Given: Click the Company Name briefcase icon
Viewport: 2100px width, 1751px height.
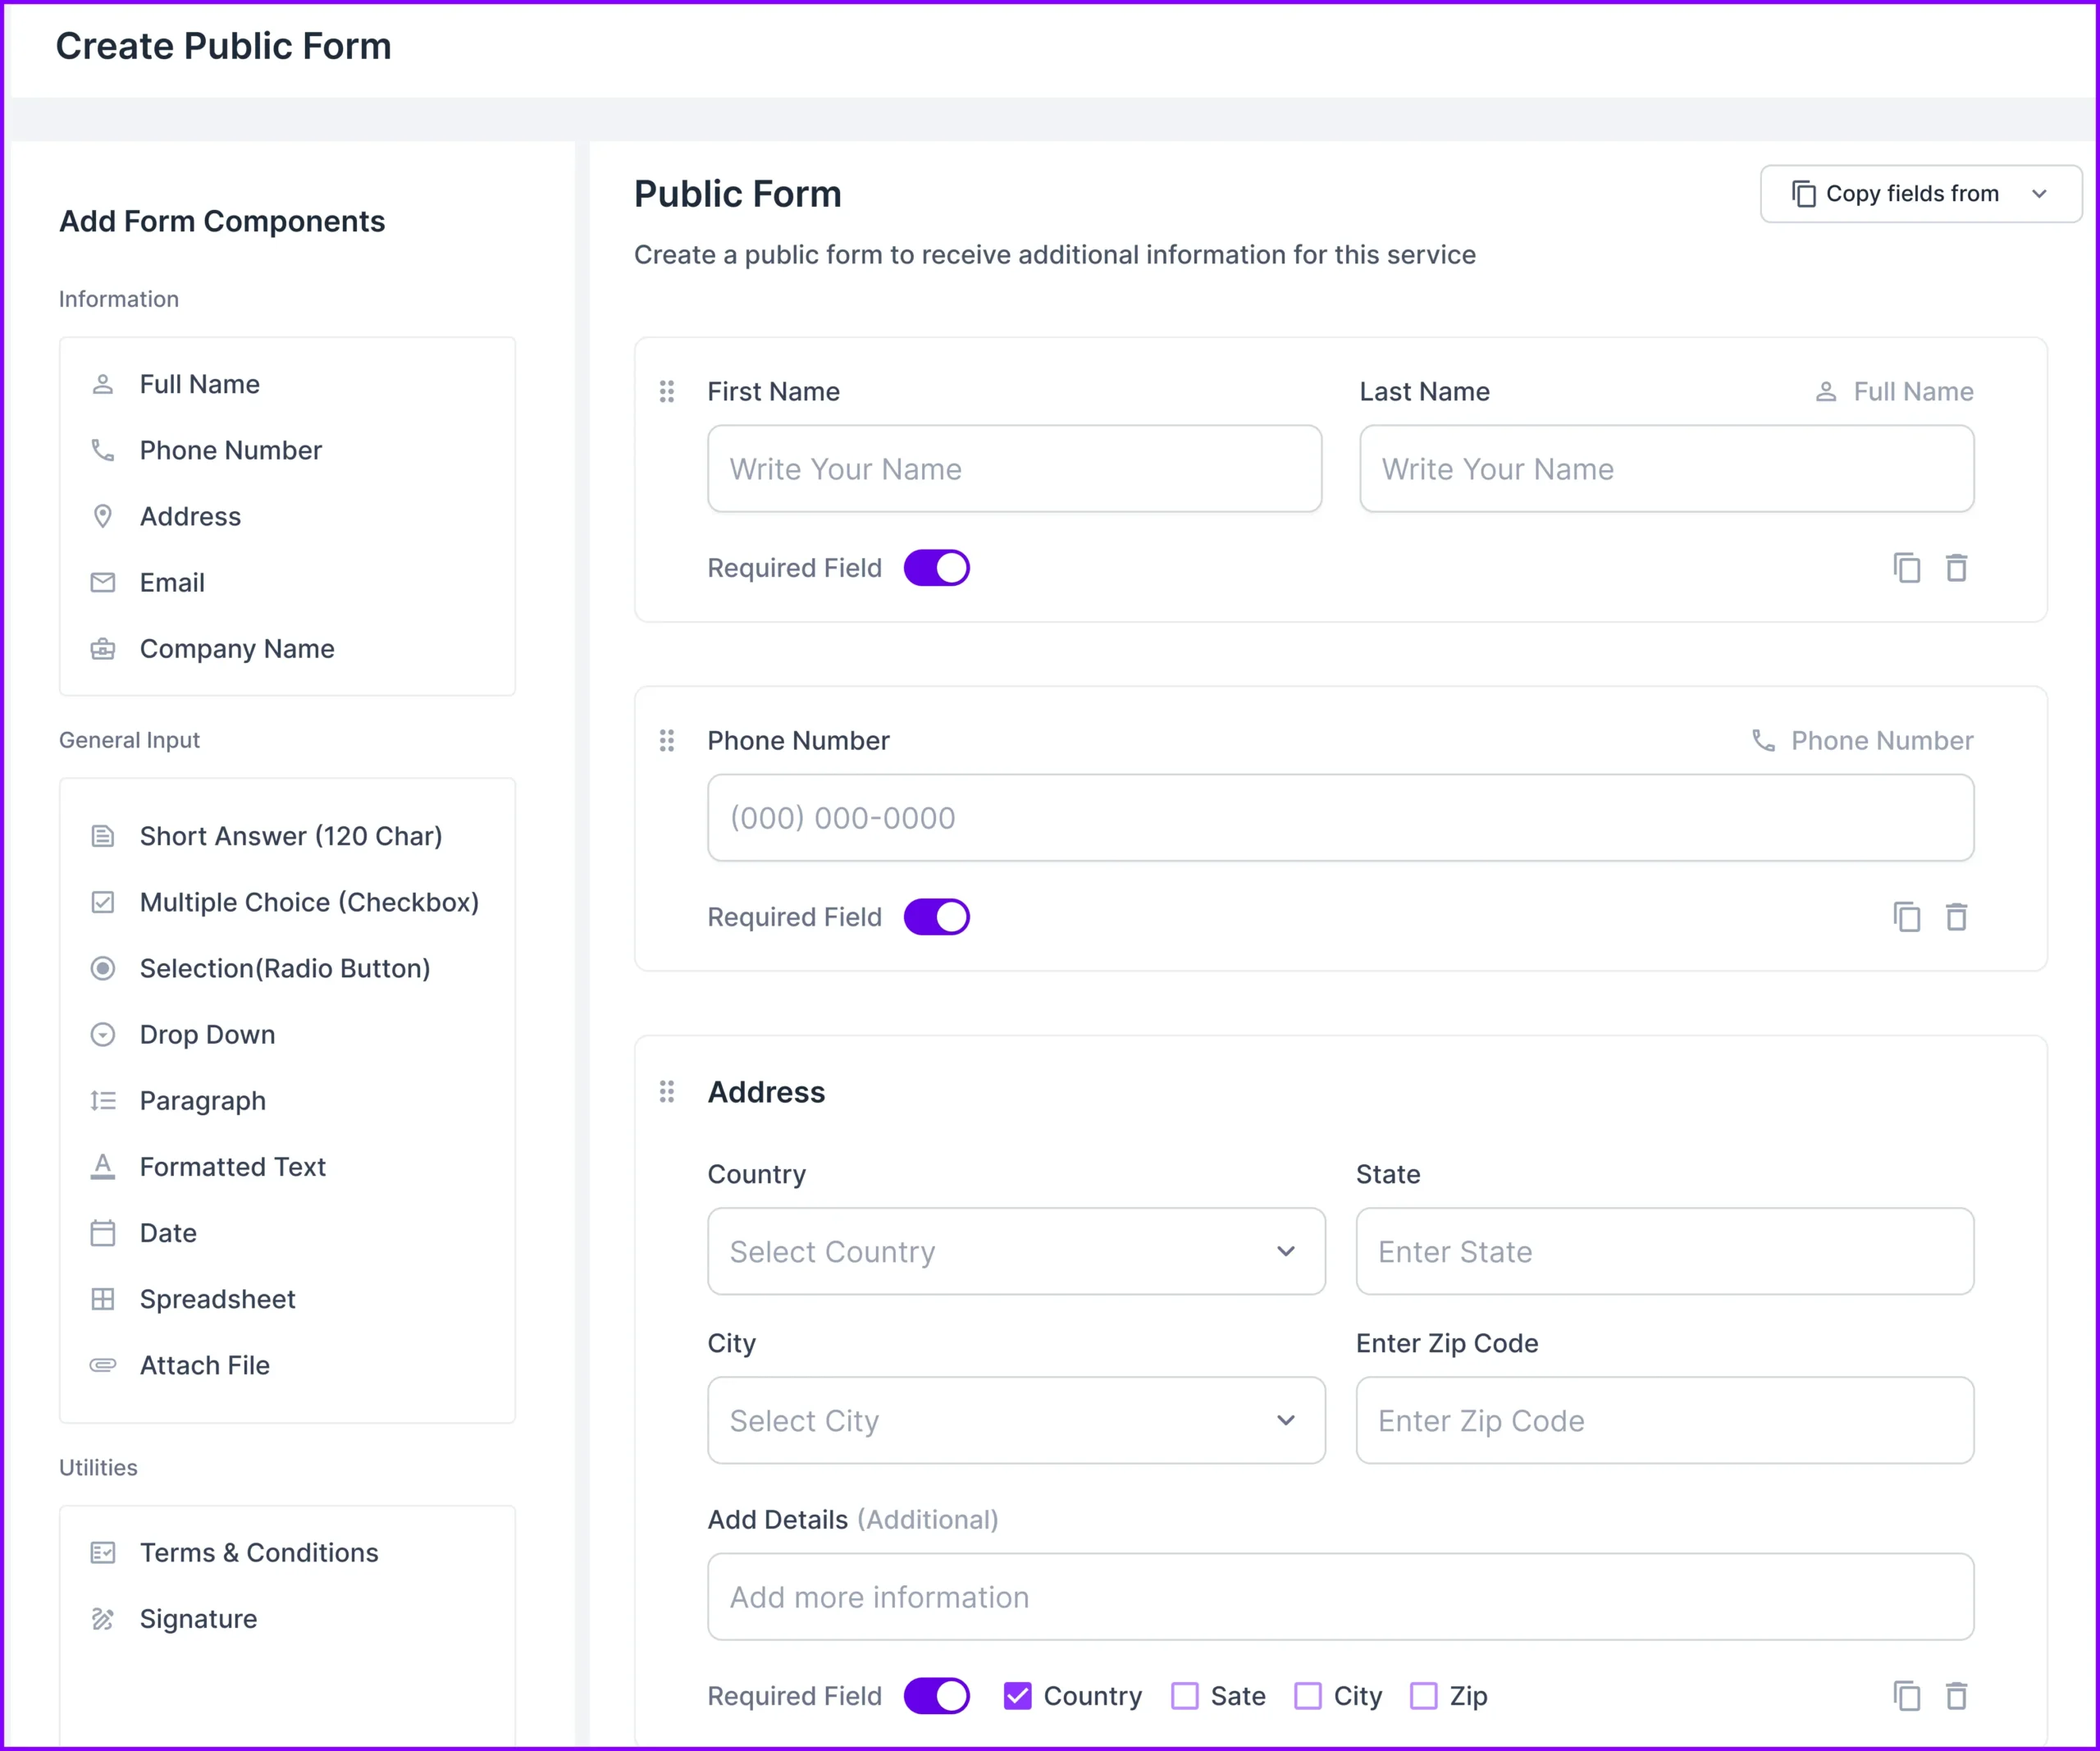Looking at the screenshot, I should 103,648.
